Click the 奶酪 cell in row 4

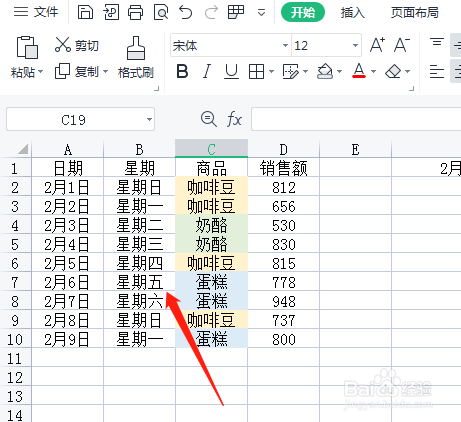211,225
